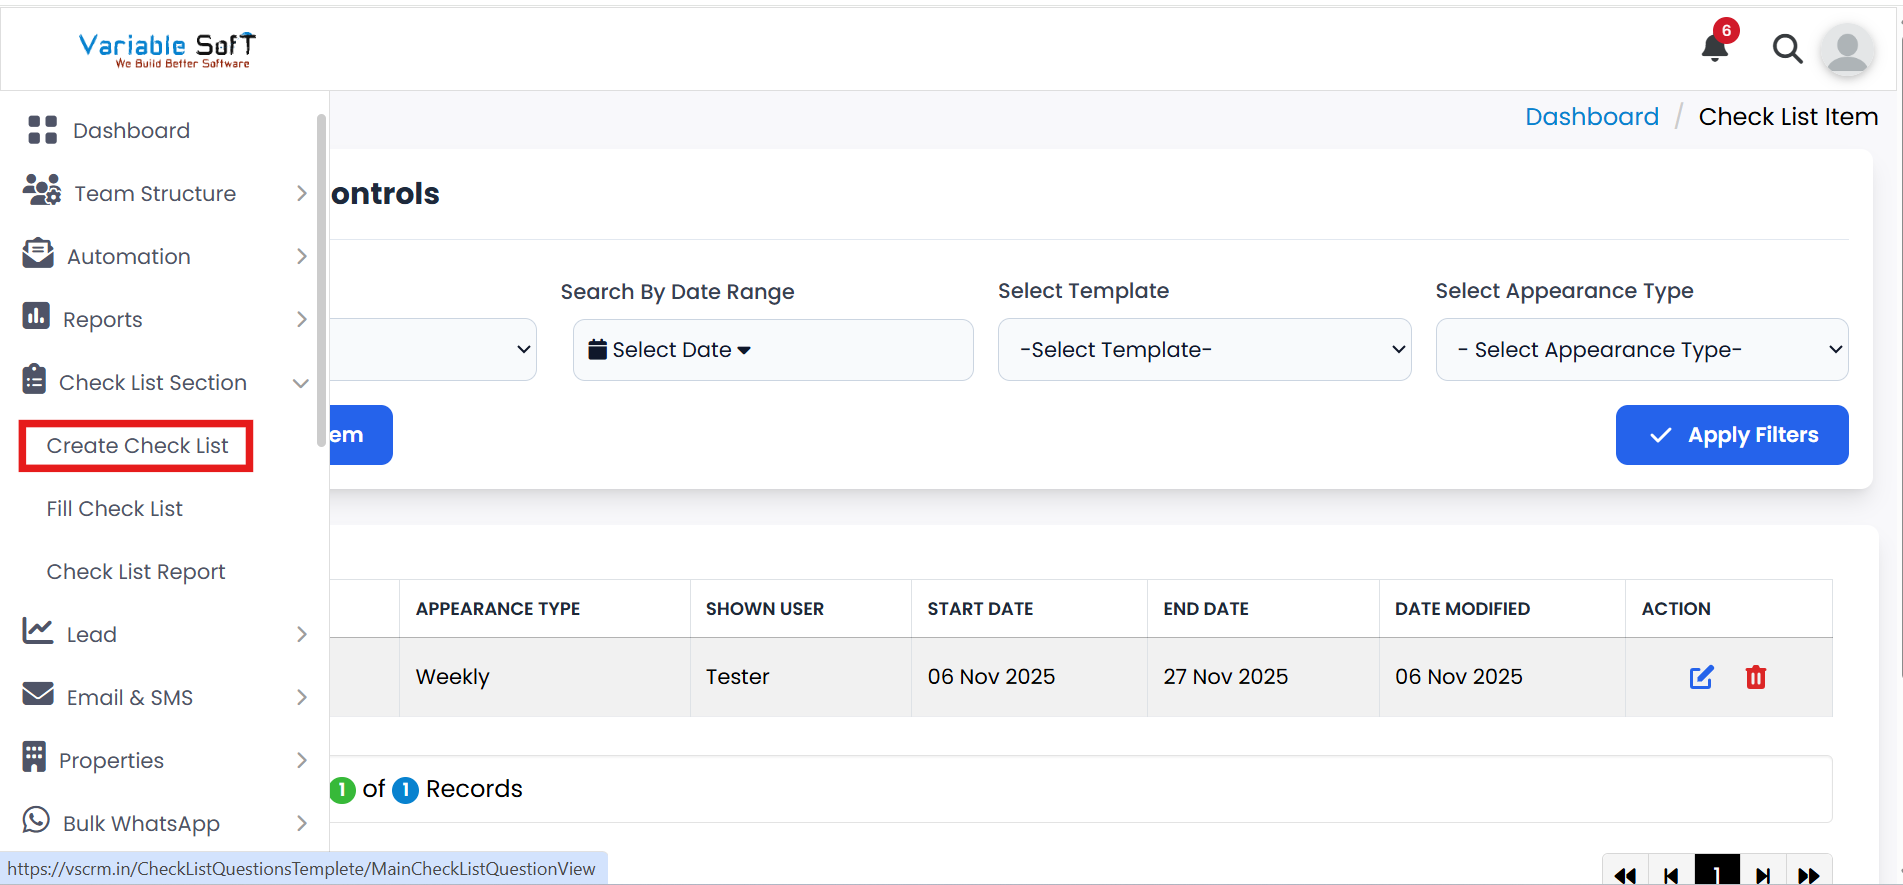Click the Variable Soft logo
Viewport: 1903px width, 885px height.
click(x=167, y=49)
